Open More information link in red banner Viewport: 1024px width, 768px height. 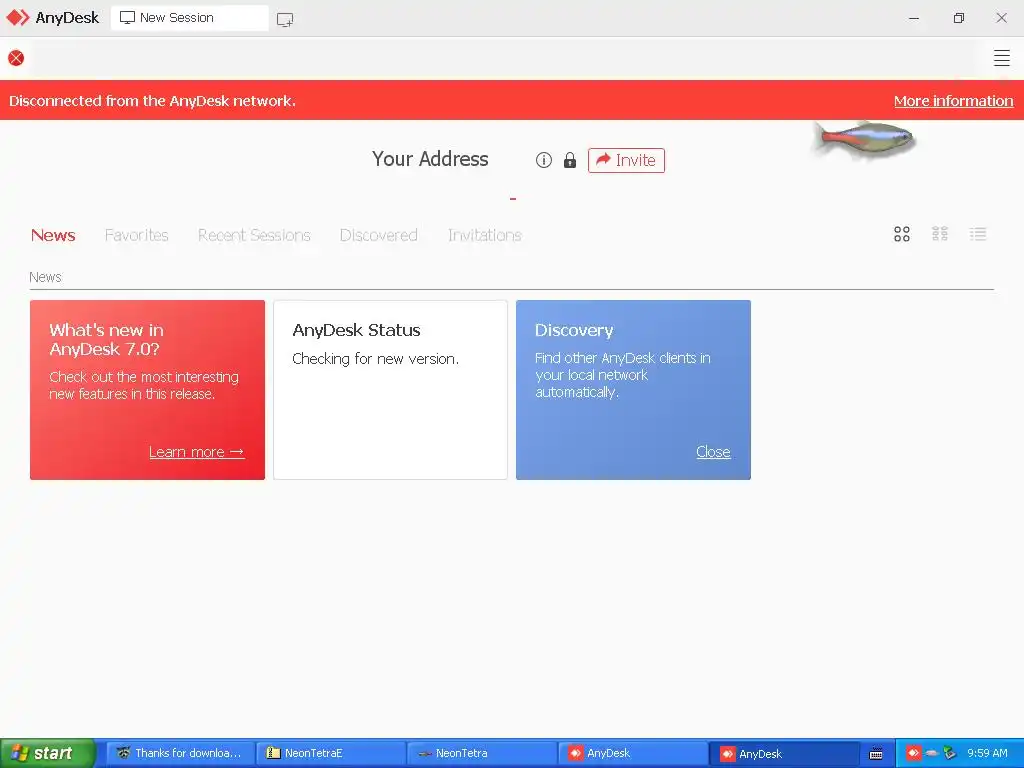[953, 101]
